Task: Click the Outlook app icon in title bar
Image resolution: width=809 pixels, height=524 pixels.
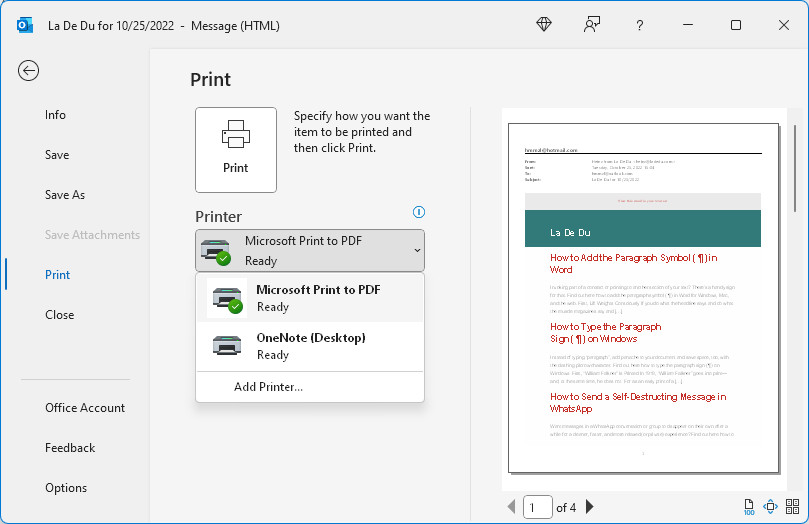Action: tap(25, 25)
